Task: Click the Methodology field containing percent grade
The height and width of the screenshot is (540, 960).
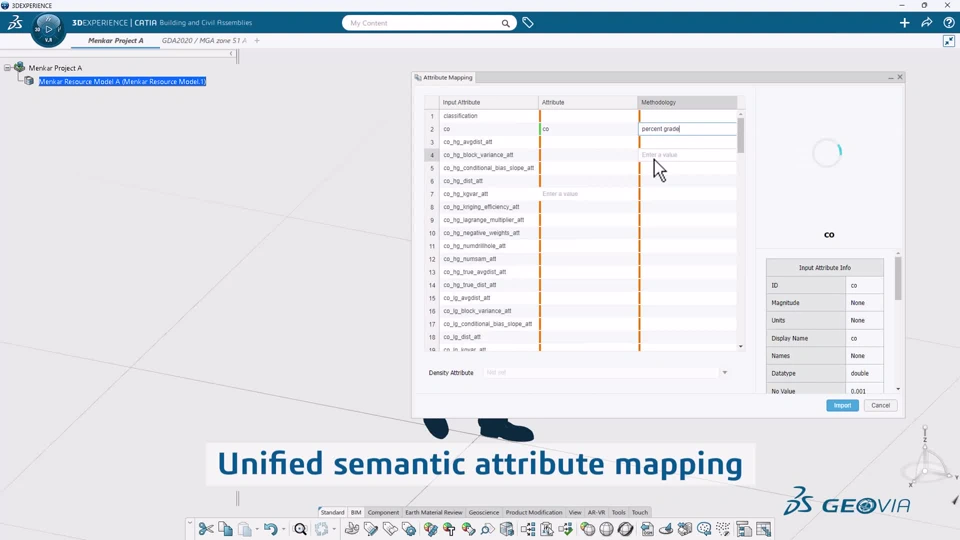Action: point(688,129)
